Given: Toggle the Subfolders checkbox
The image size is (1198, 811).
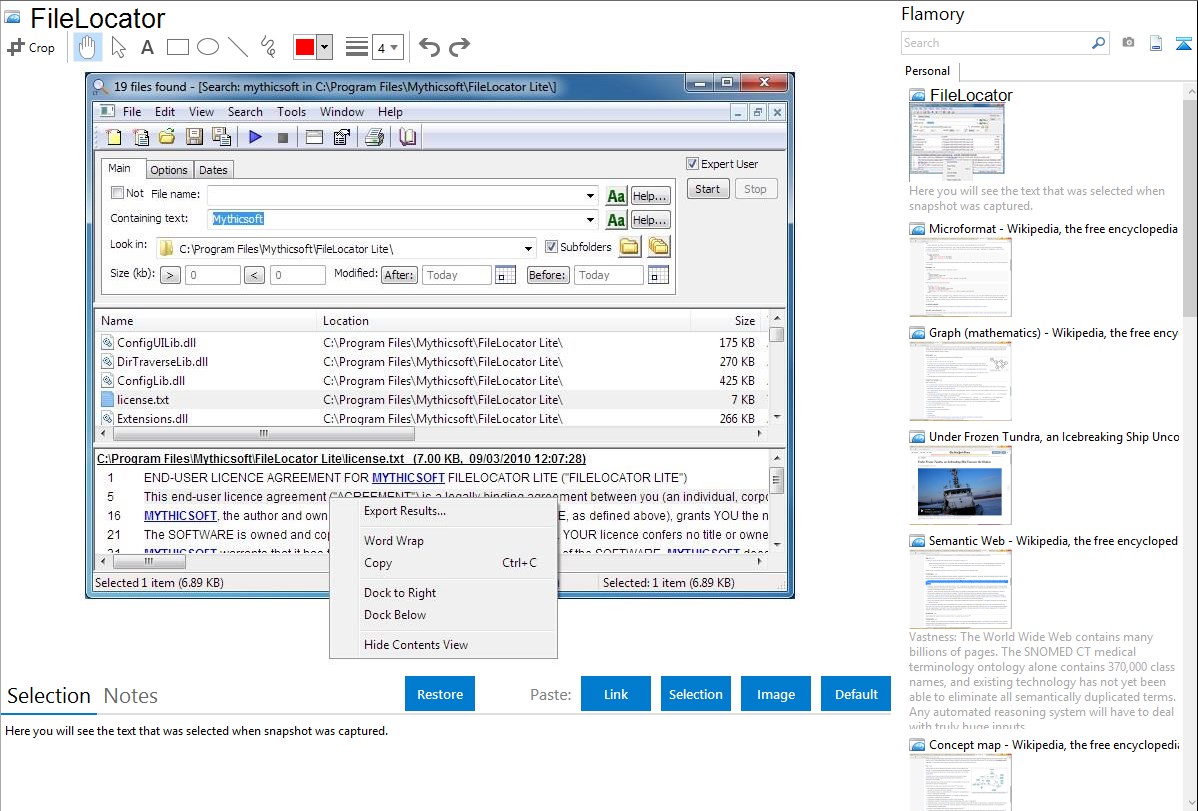Looking at the screenshot, I should coord(551,247).
